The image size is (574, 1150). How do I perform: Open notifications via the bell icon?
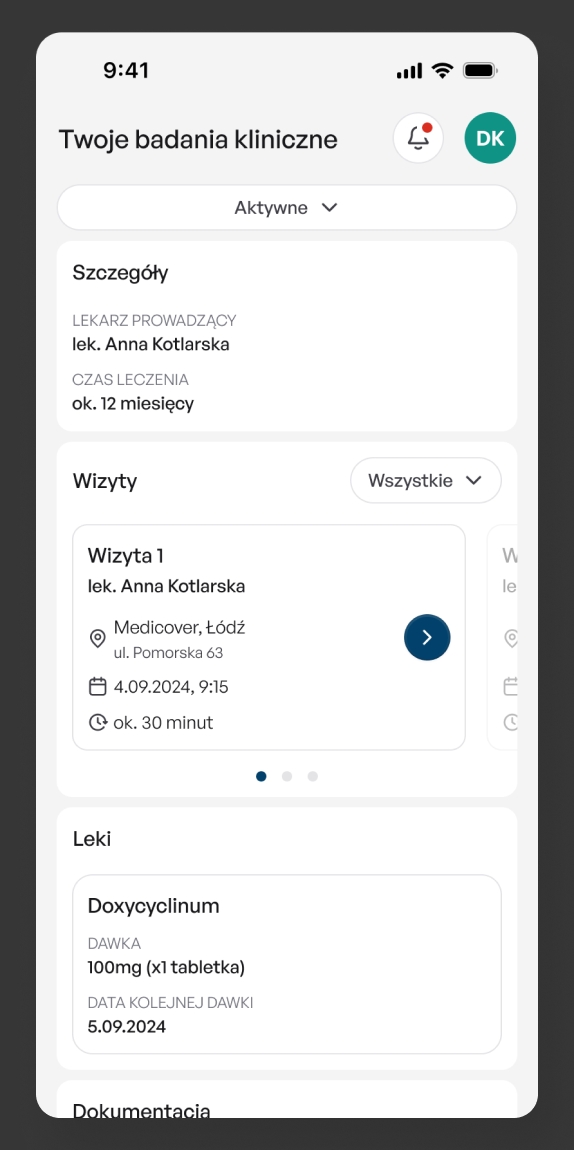pos(418,137)
